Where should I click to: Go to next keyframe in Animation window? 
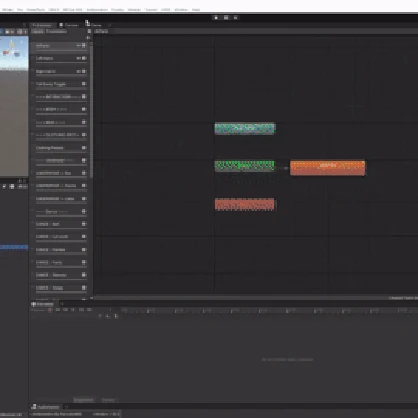point(81,310)
